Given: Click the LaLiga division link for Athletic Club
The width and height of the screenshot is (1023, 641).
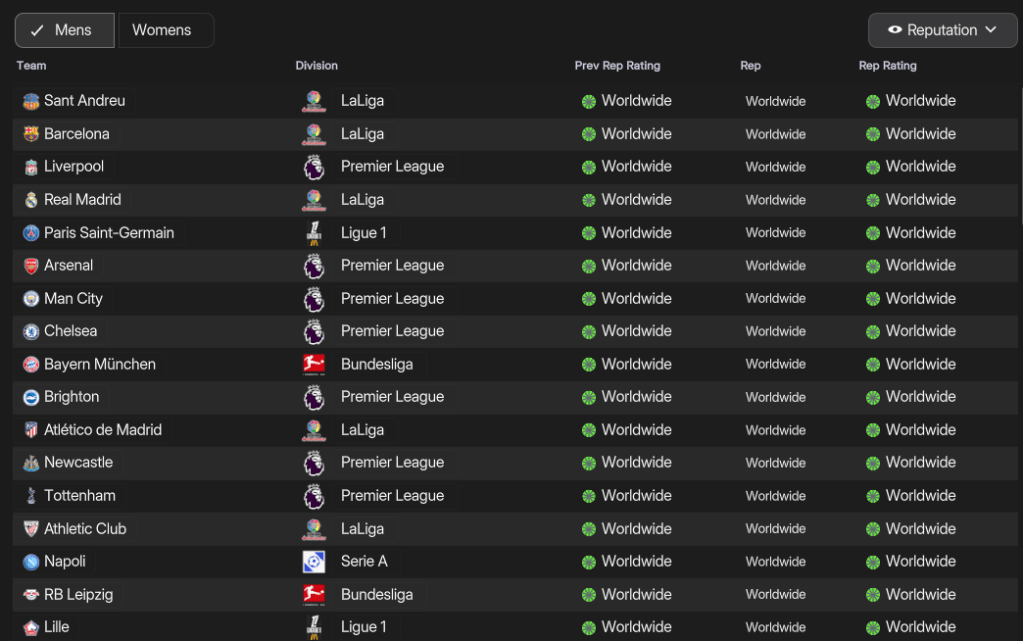Looking at the screenshot, I should [362, 529].
